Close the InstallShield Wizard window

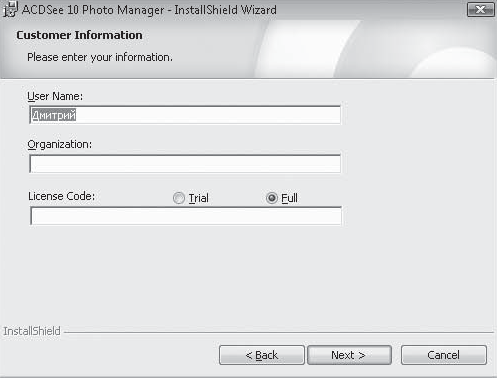tap(480, 10)
